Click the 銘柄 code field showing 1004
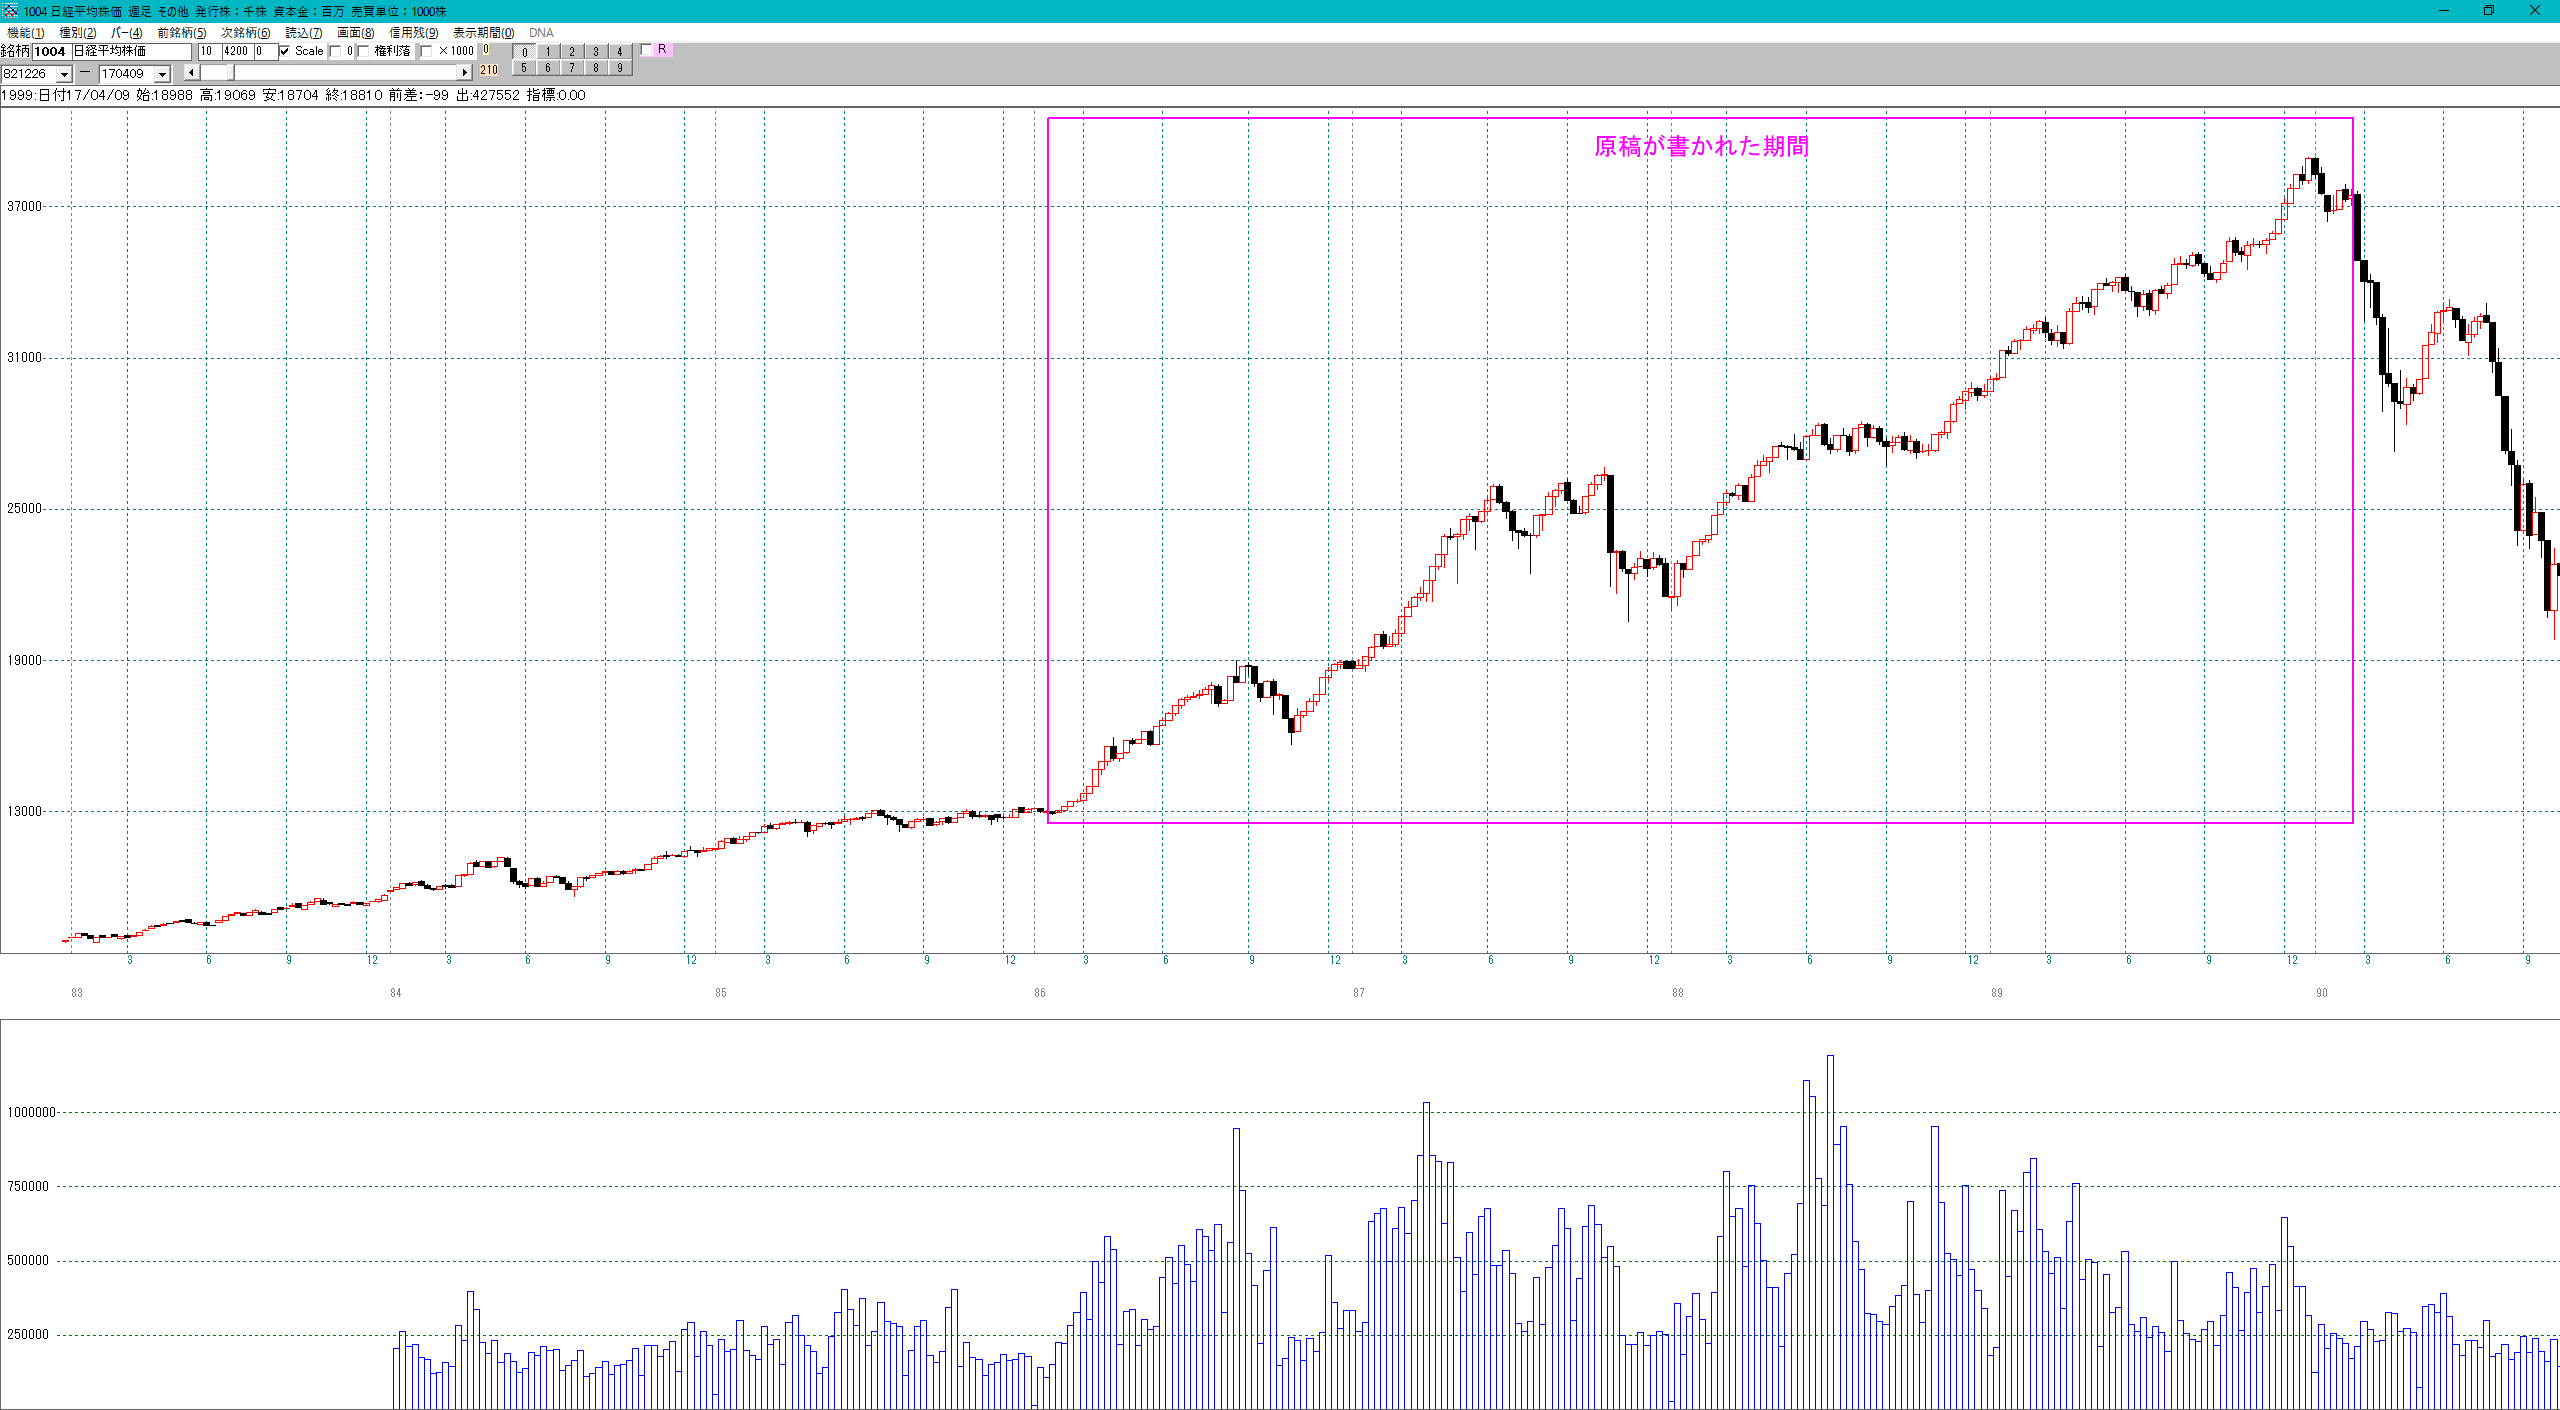Image resolution: width=2560 pixels, height=1410 pixels. [50, 51]
